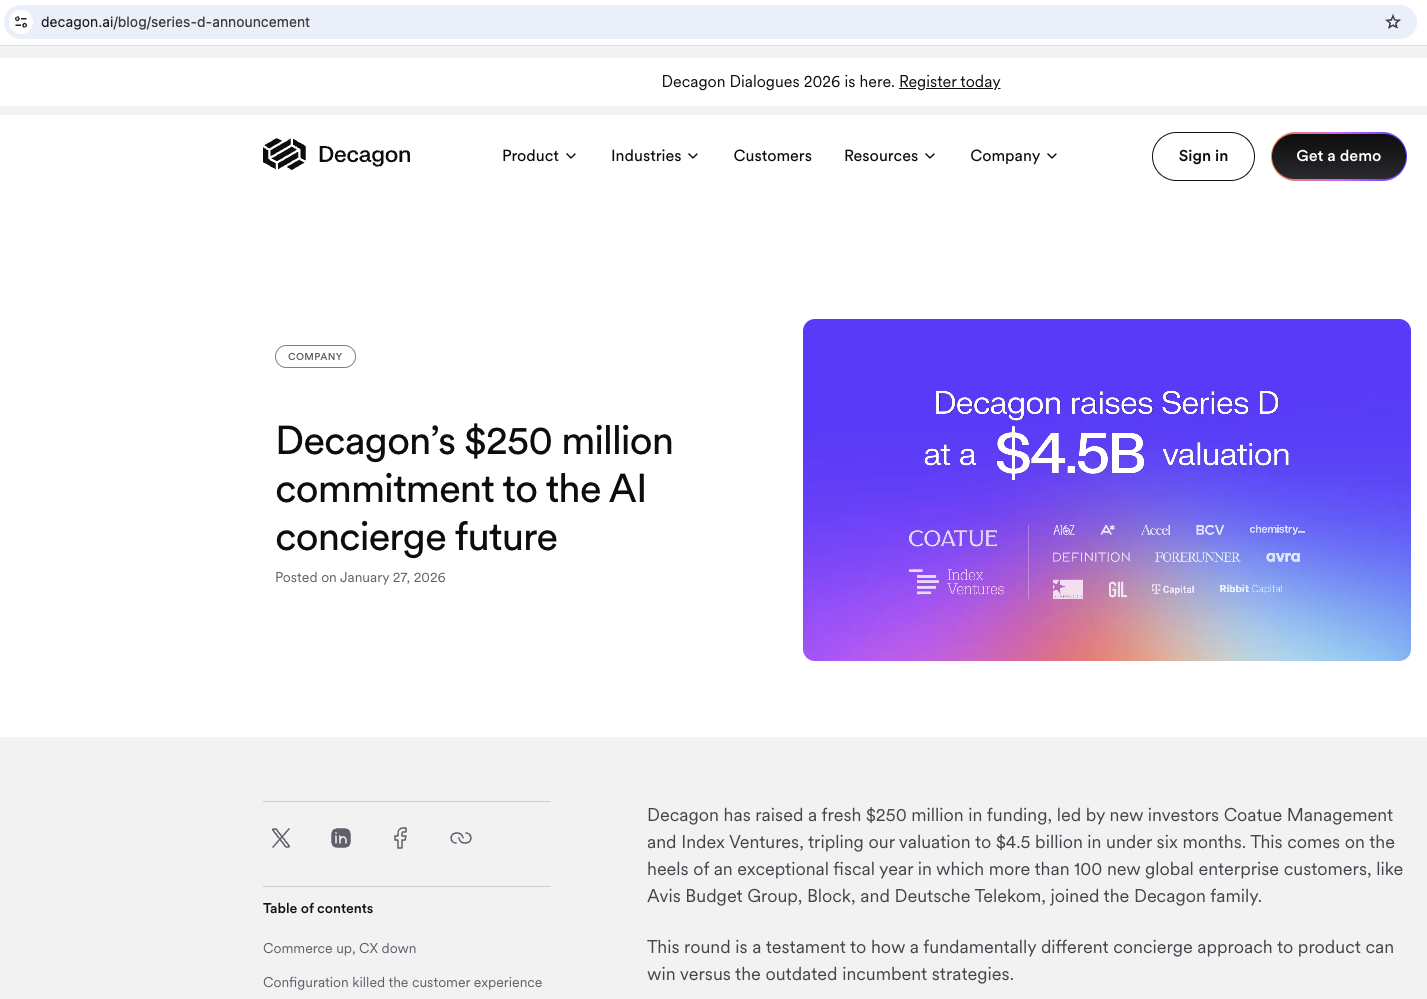The height and width of the screenshot is (999, 1427).
Task: Click the avra logo in banner
Action: (1283, 557)
